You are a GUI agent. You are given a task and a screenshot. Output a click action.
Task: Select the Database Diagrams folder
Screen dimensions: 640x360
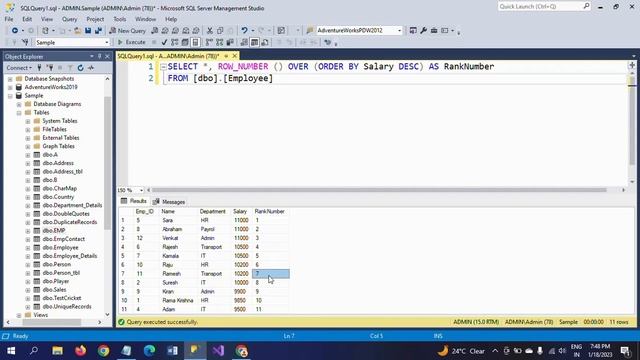[x=57, y=104]
